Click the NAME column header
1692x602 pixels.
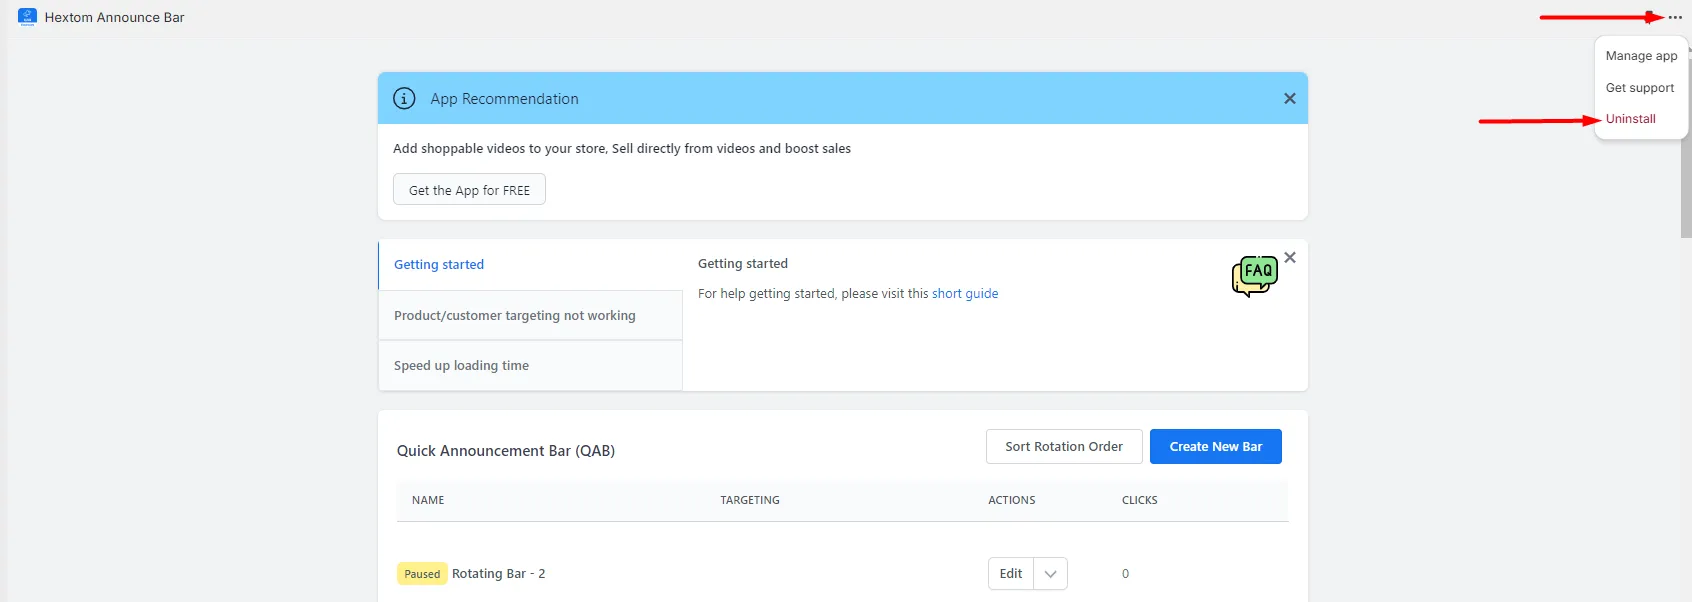coord(428,500)
